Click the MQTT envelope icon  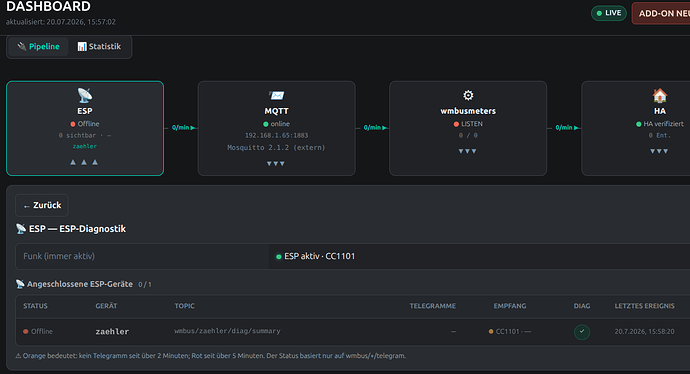coord(276,95)
